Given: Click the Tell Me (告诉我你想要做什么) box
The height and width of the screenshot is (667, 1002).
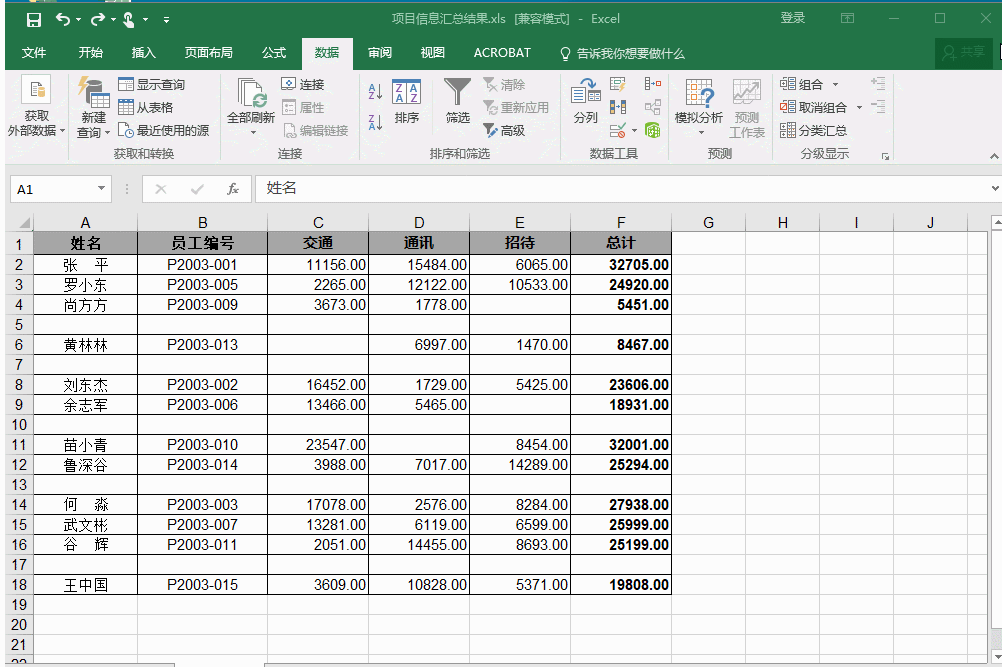Looking at the screenshot, I should pos(622,54).
